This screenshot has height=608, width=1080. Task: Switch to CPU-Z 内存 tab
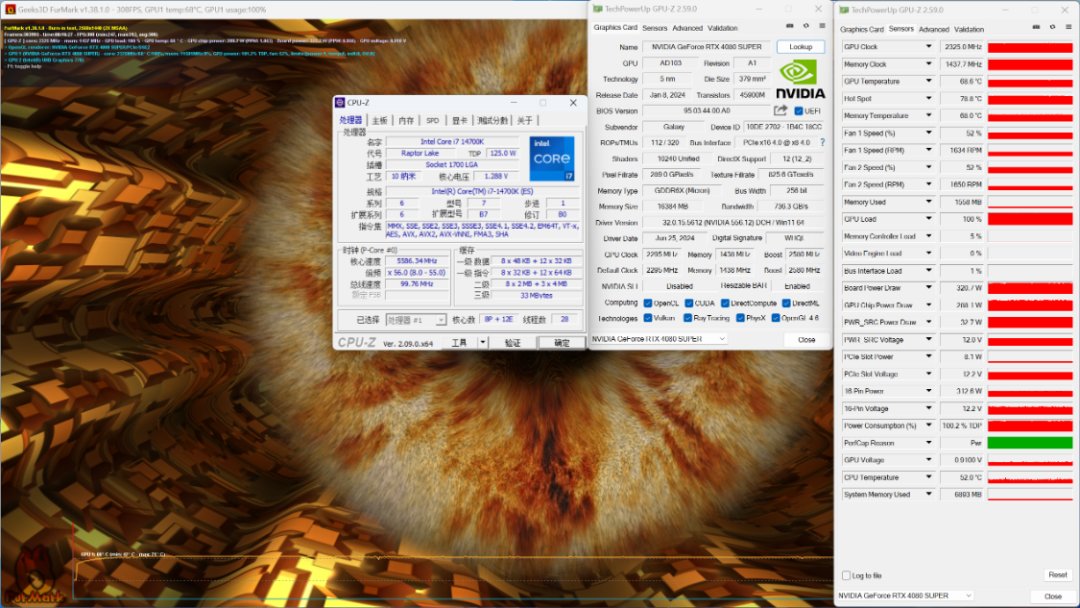point(406,120)
